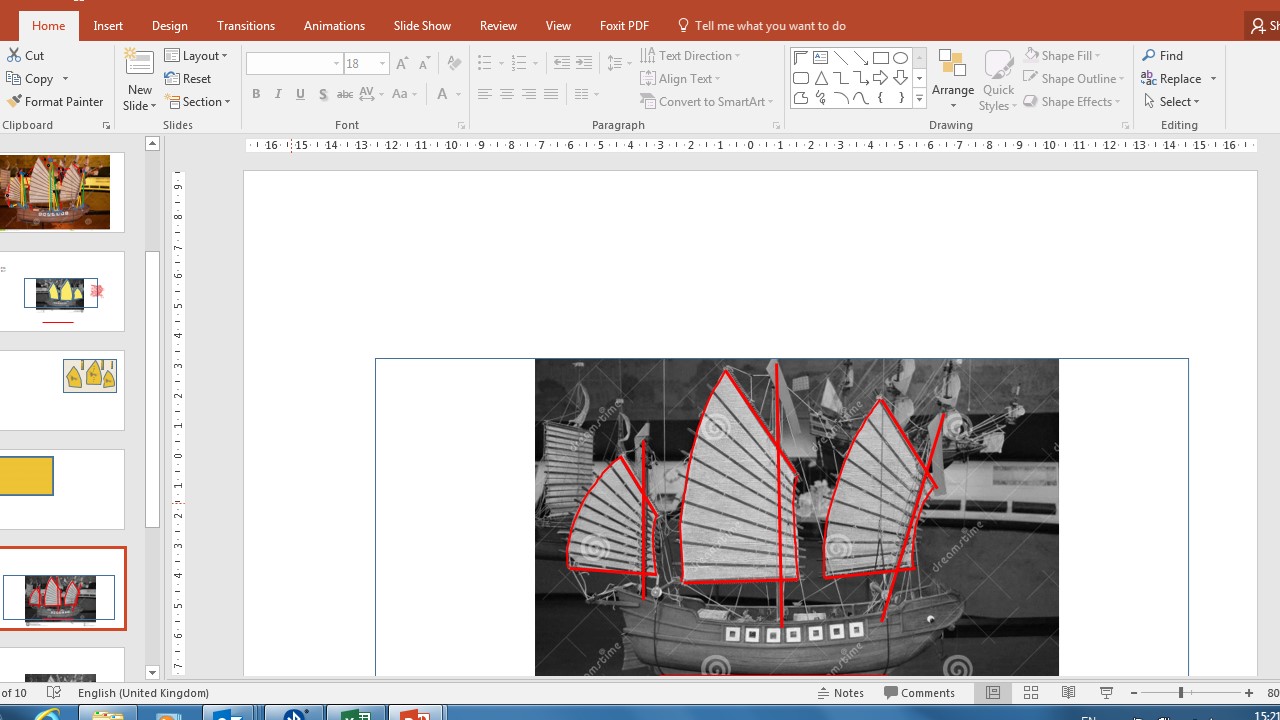Open Shape Fill options
The height and width of the screenshot is (720, 1280).
pos(1062,55)
